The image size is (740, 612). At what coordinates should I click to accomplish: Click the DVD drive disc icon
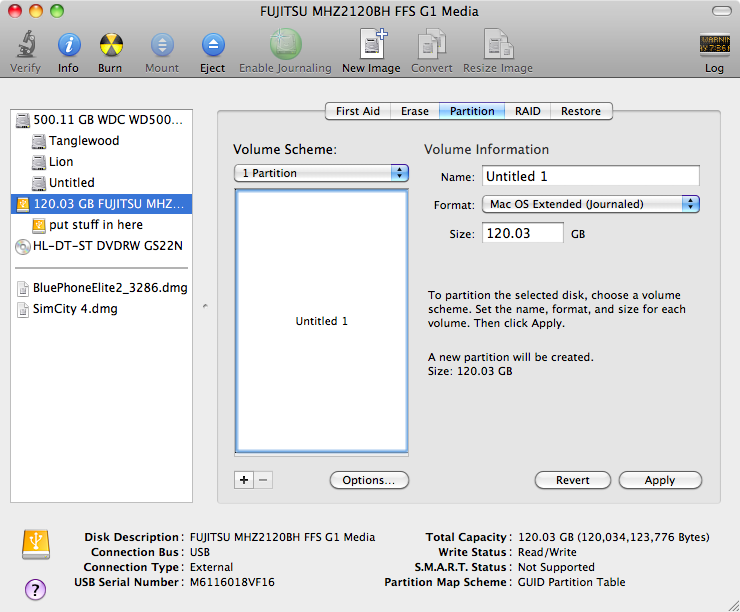click(x=22, y=246)
